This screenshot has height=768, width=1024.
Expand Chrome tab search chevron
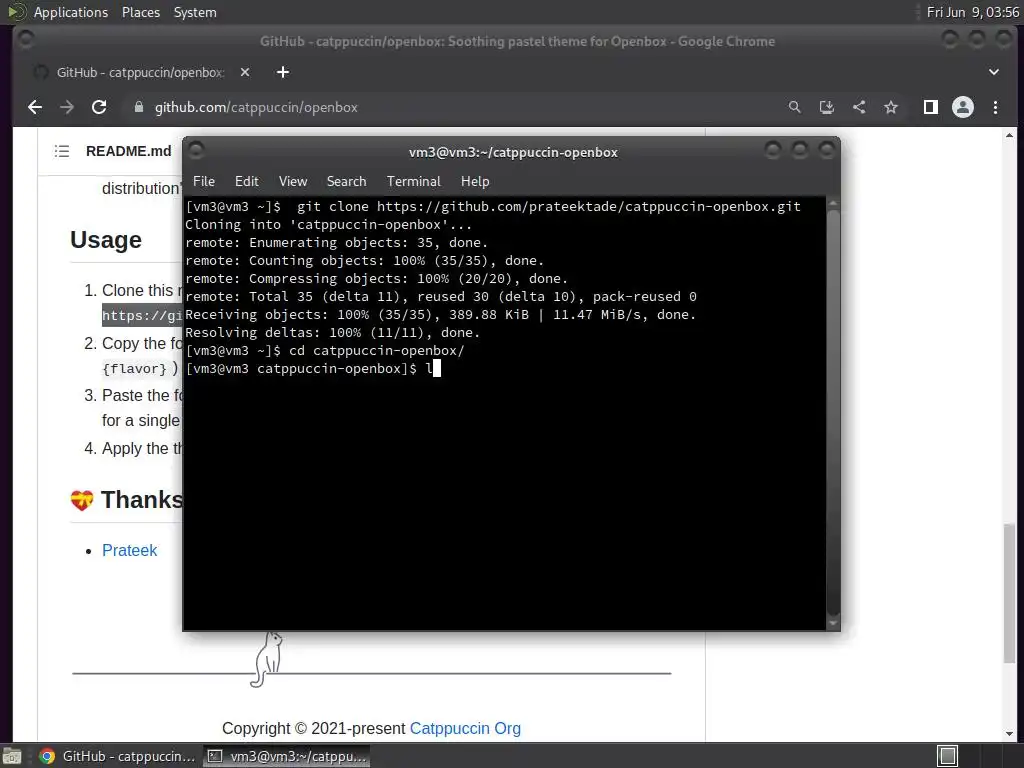[x=993, y=72]
